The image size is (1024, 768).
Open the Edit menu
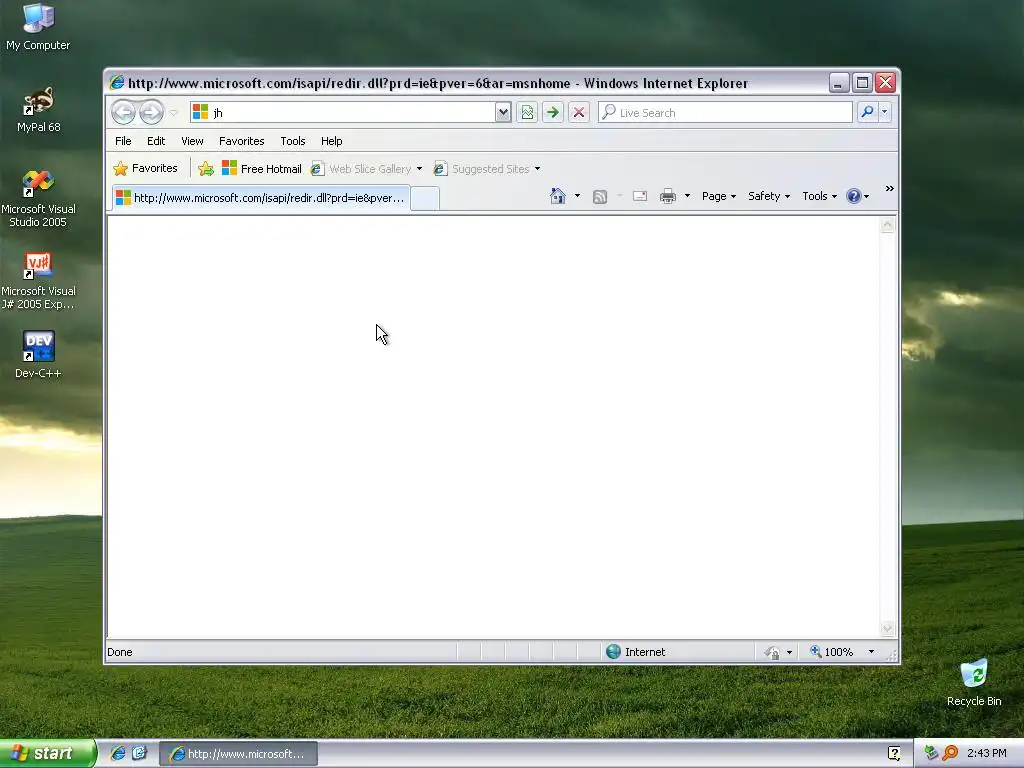point(155,141)
